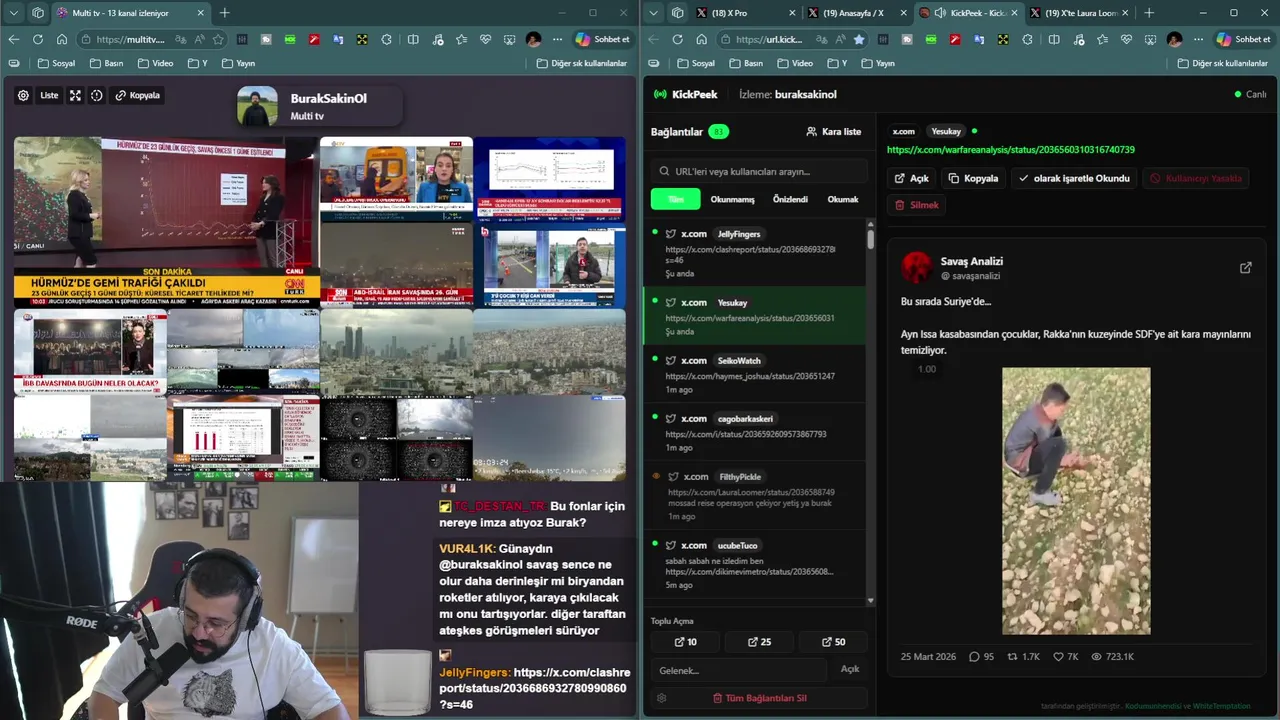Click the Liste button in Multi tv
This screenshot has height=720, width=1280.
pyautogui.click(x=49, y=96)
